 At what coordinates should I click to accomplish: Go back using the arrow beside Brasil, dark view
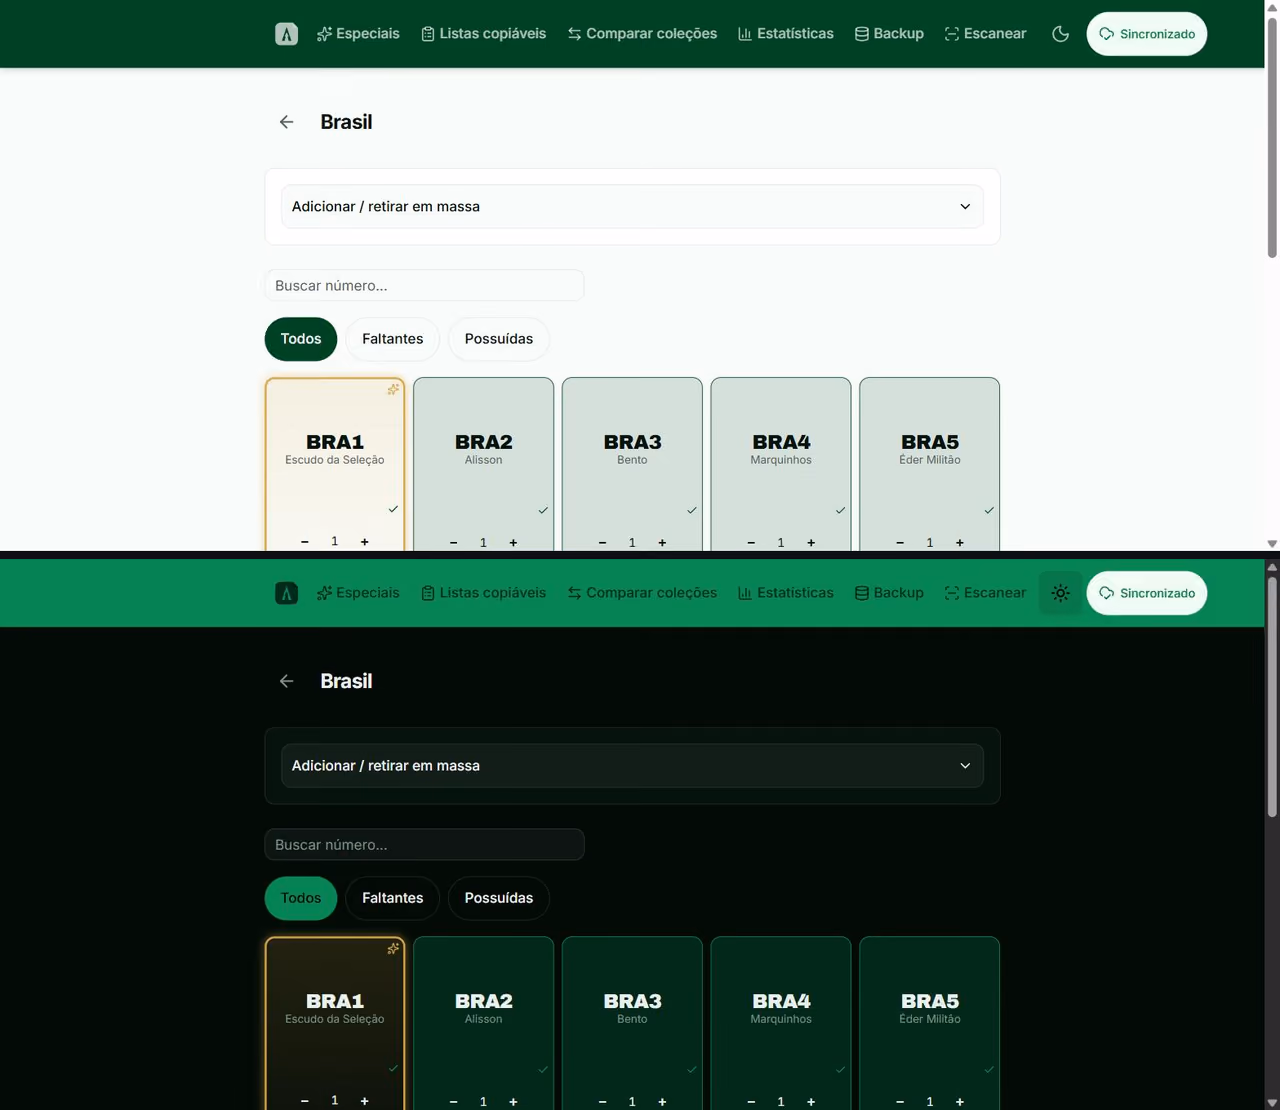pyautogui.click(x=287, y=681)
